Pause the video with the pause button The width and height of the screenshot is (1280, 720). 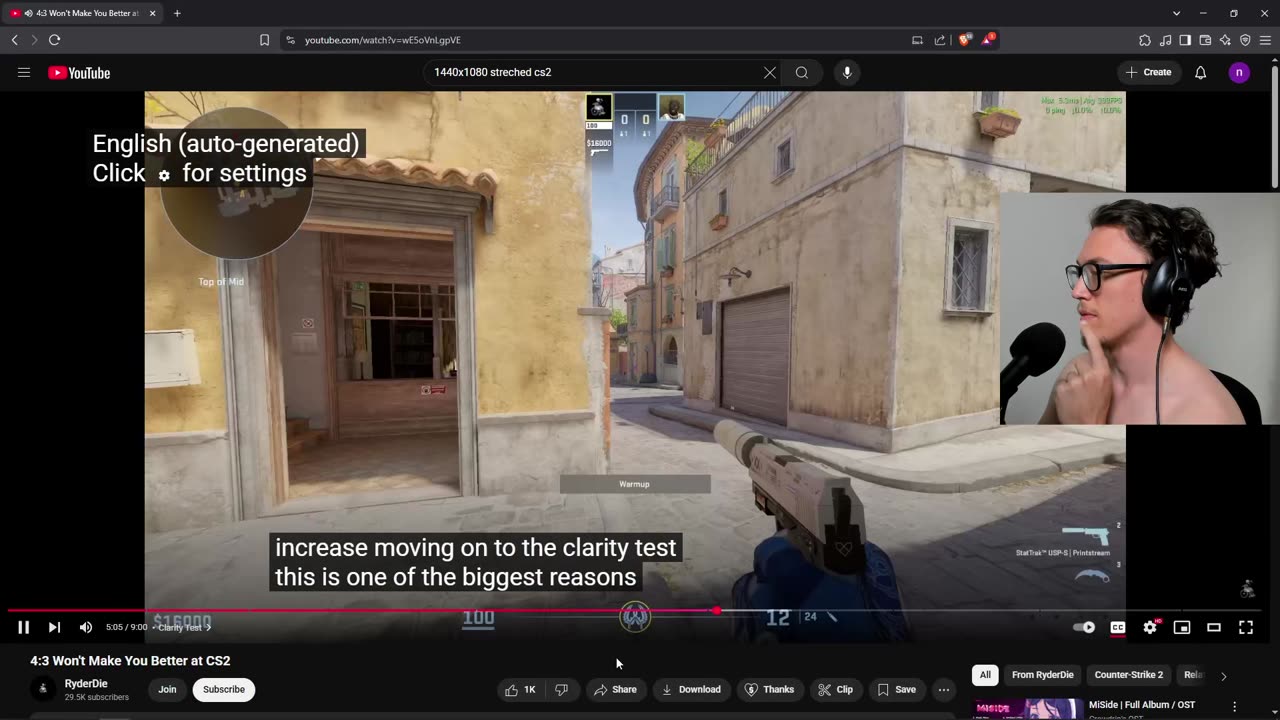click(x=24, y=627)
